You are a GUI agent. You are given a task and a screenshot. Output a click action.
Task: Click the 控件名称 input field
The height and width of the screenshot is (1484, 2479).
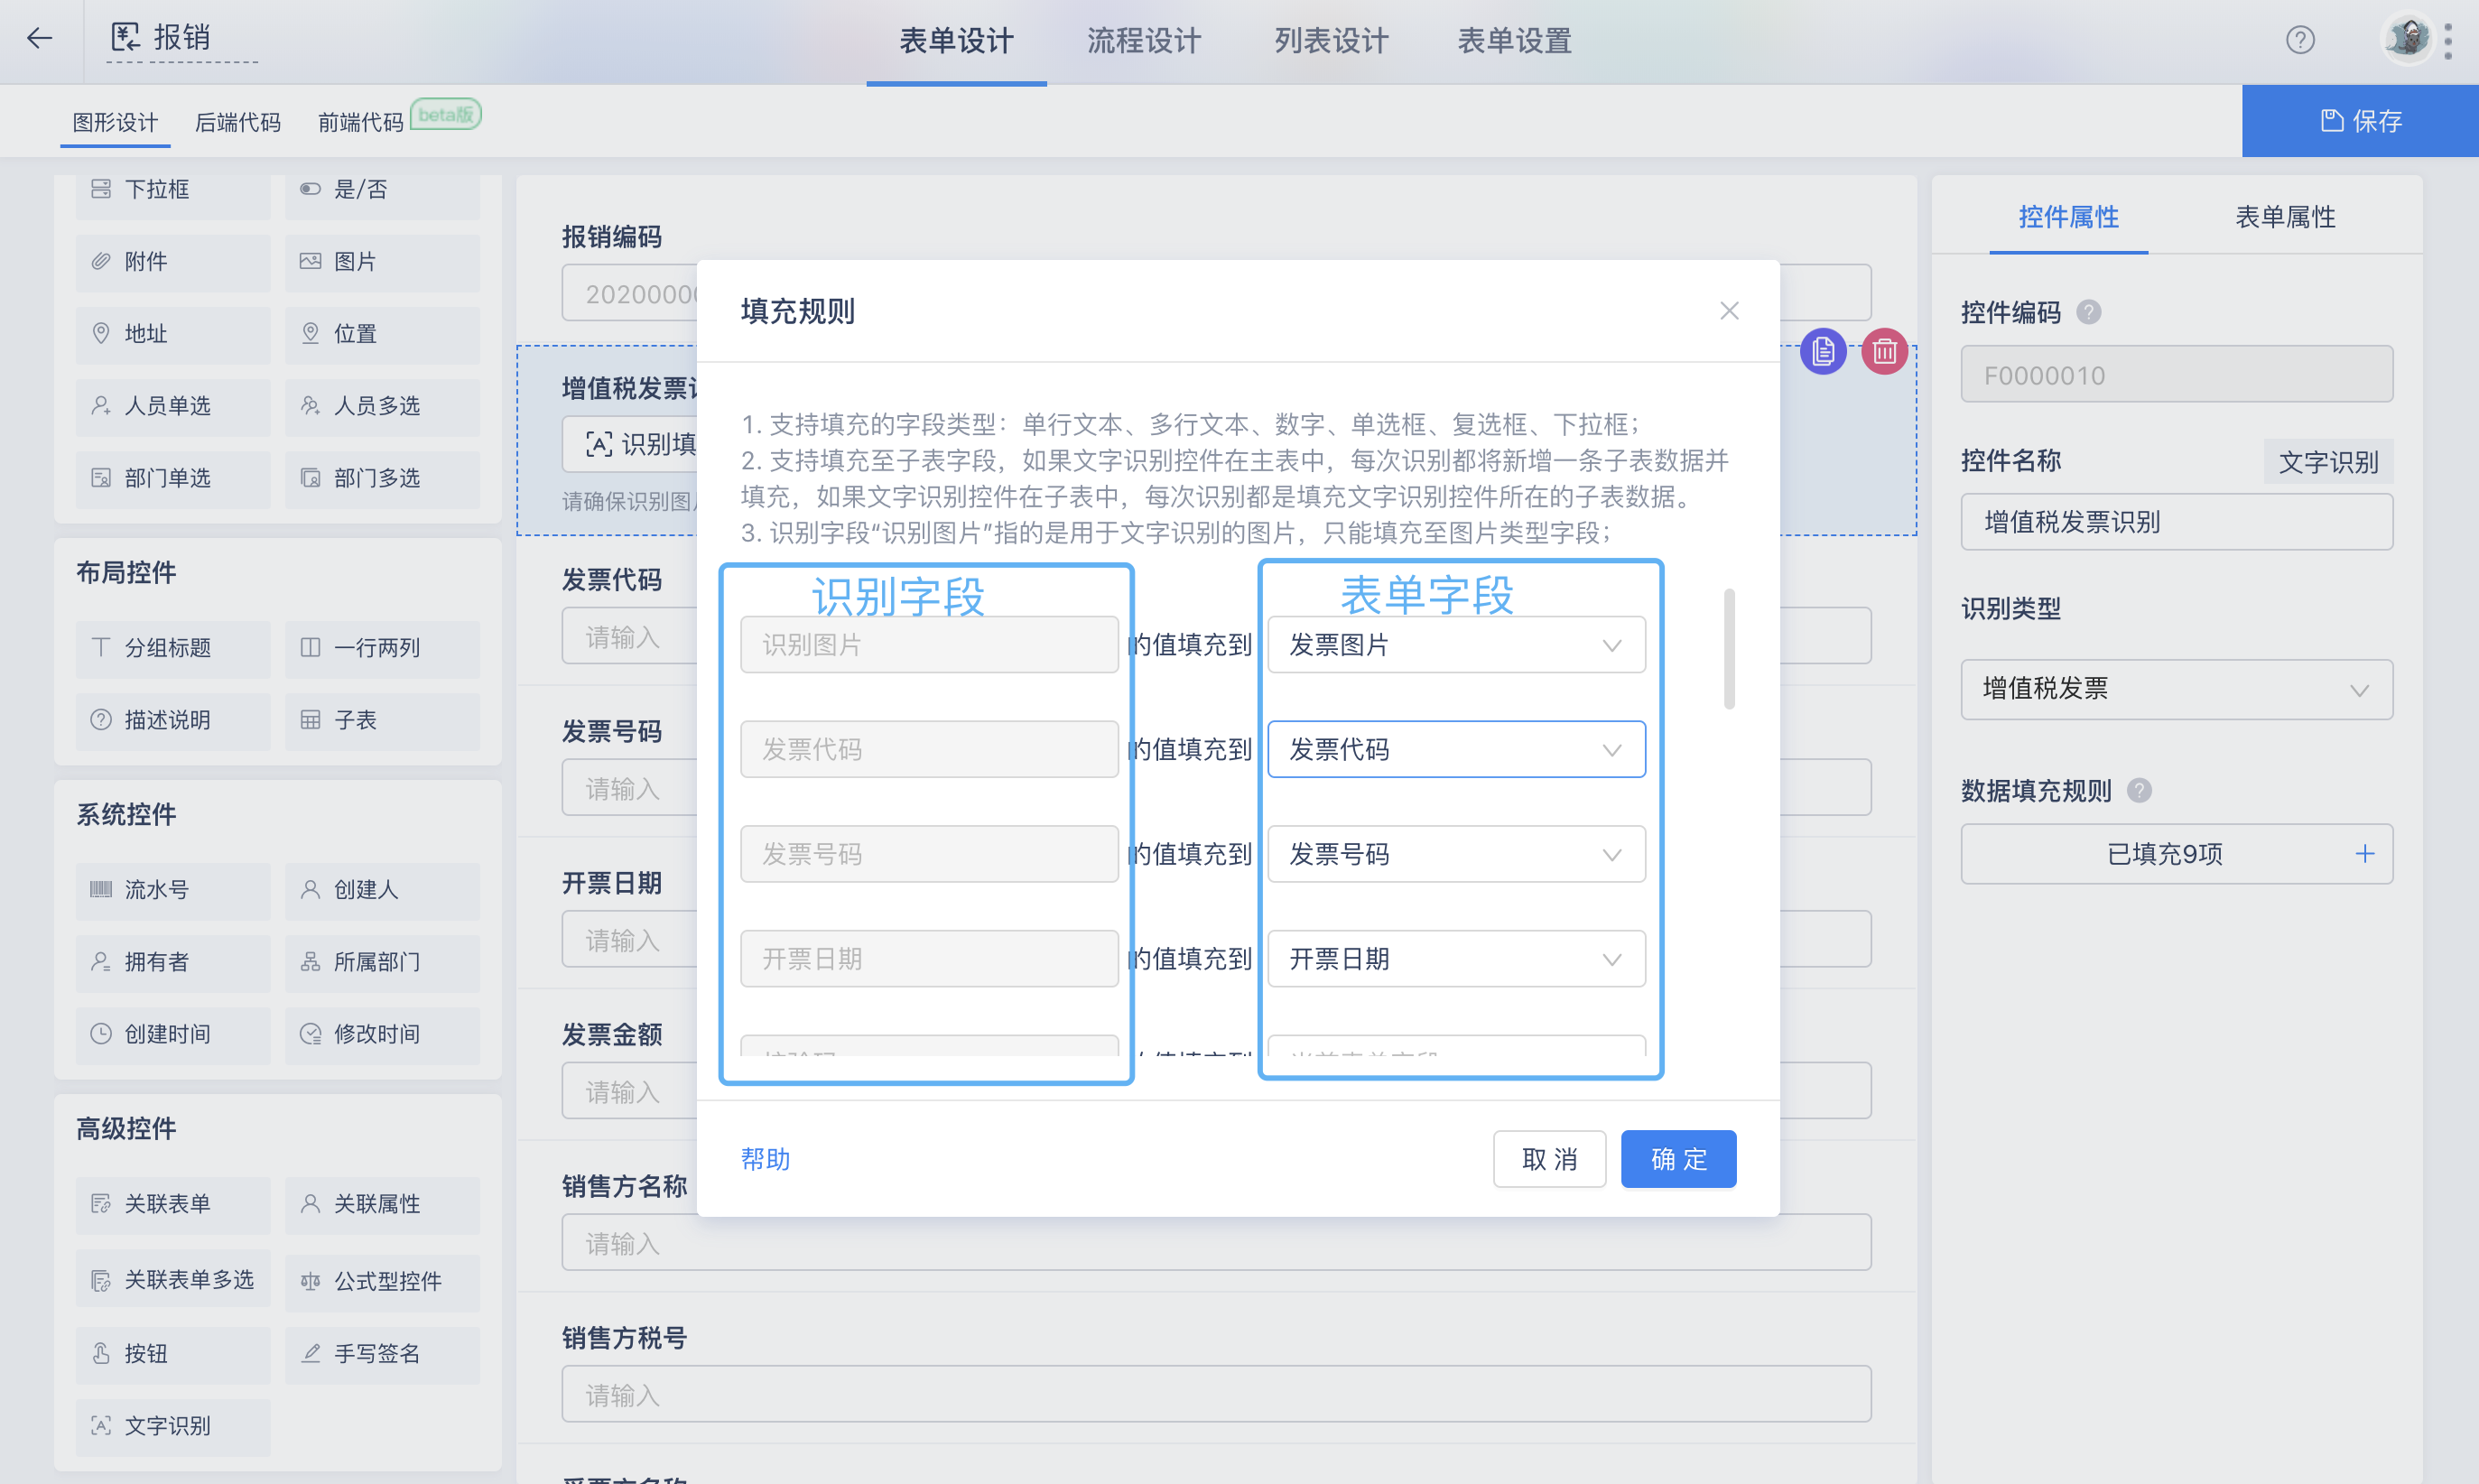click(x=2176, y=522)
